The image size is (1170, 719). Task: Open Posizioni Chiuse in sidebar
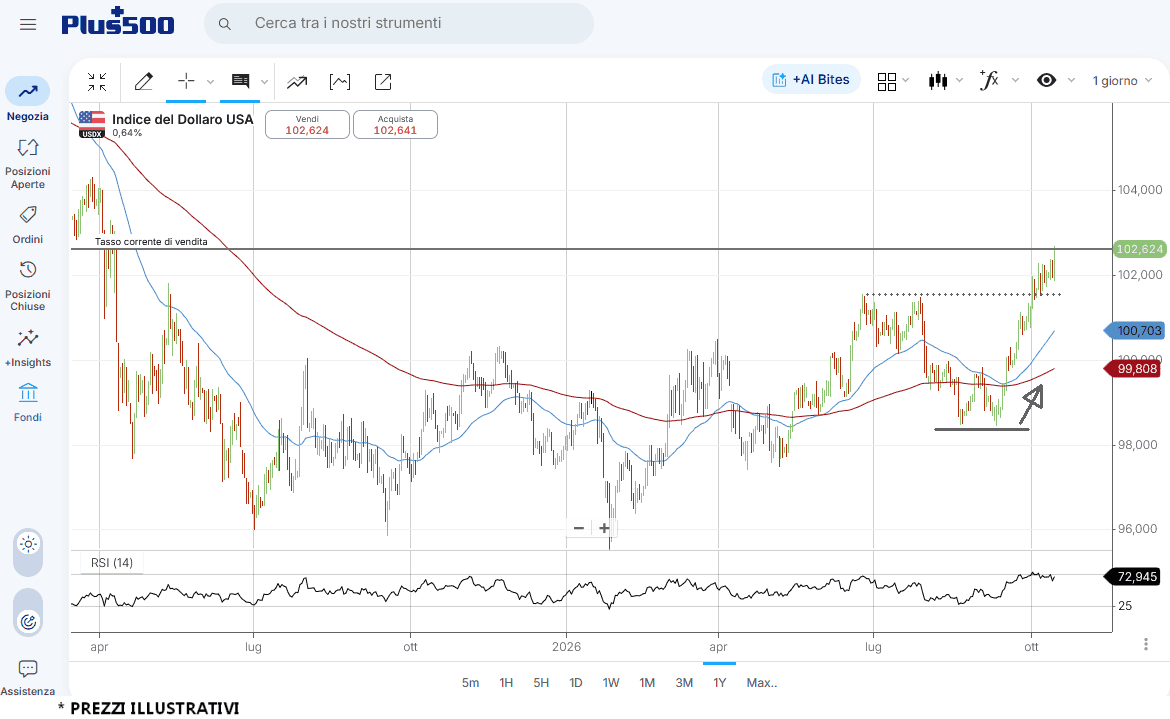[28, 286]
